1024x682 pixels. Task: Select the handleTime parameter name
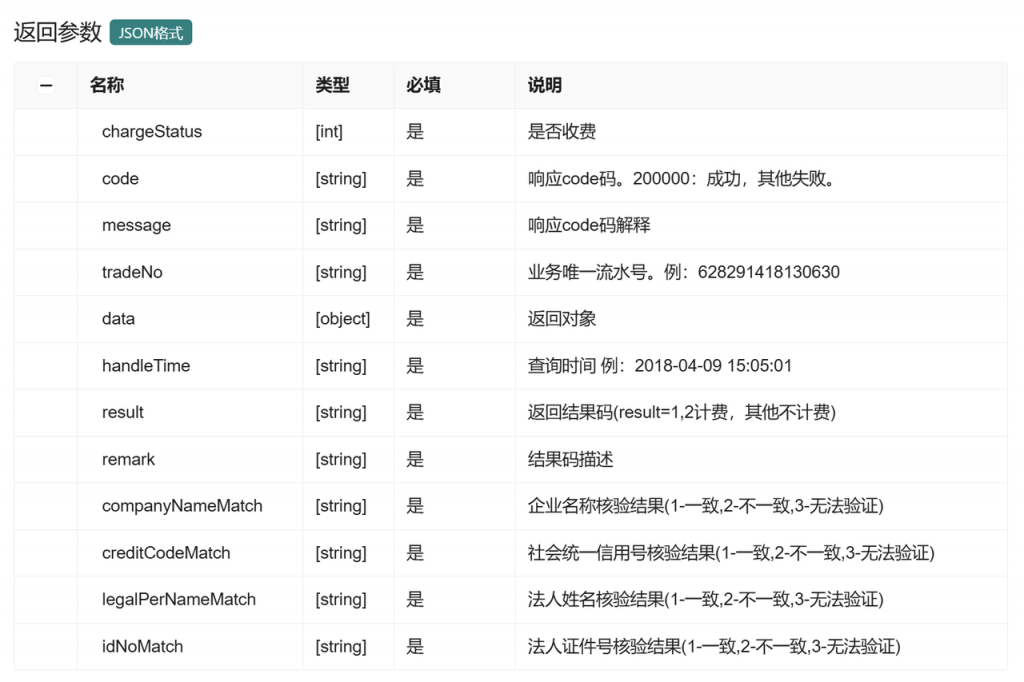tap(146, 366)
